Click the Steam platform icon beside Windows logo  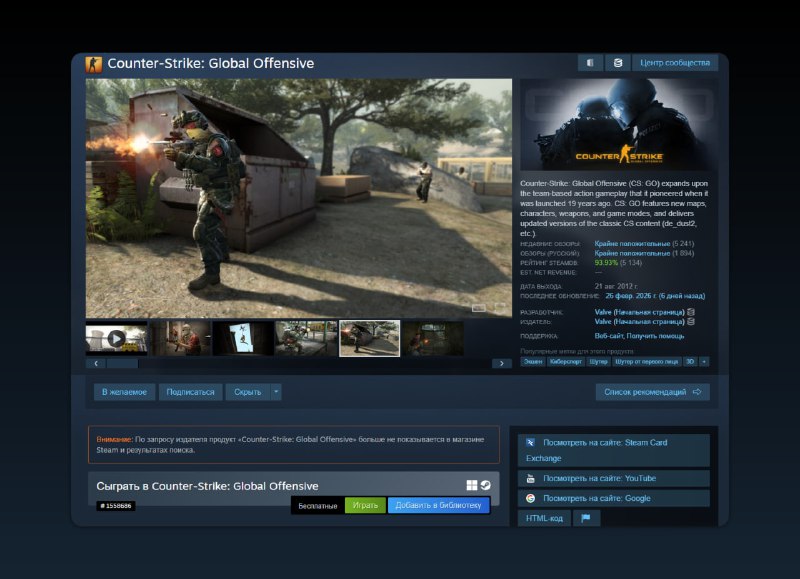[x=486, y=485]
